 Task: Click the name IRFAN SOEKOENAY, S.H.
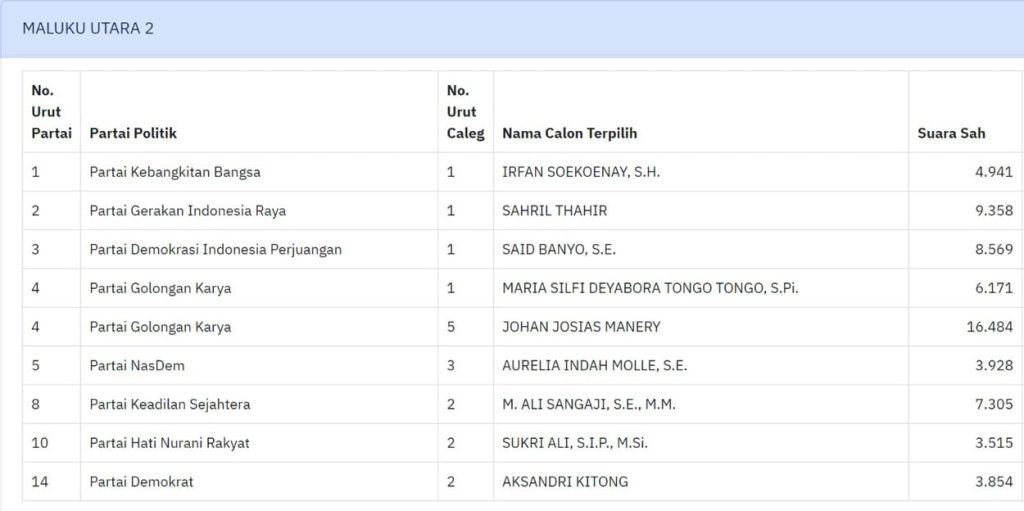pos(581,172)
